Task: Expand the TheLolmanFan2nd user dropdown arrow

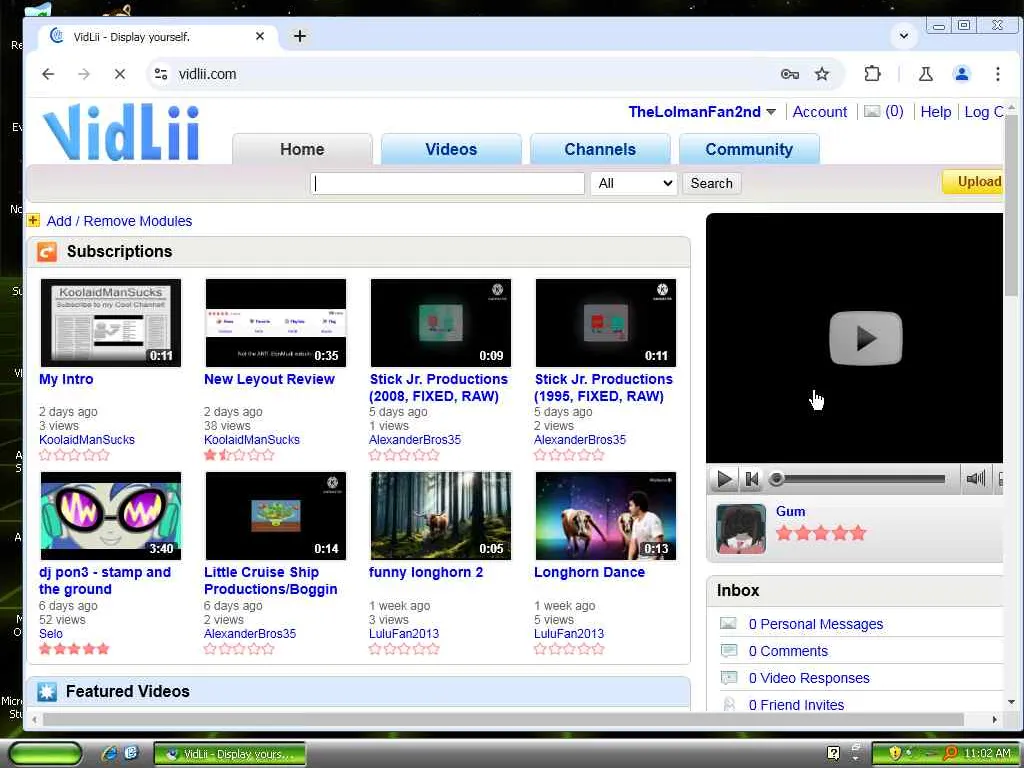Action: (x=771, y=112)
